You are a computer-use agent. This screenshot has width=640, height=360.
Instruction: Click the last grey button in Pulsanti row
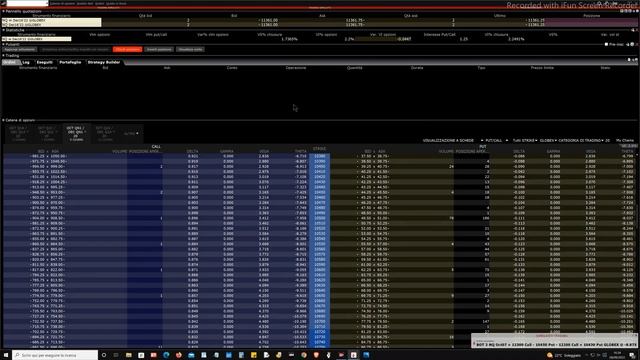click(x=190, y=49)
